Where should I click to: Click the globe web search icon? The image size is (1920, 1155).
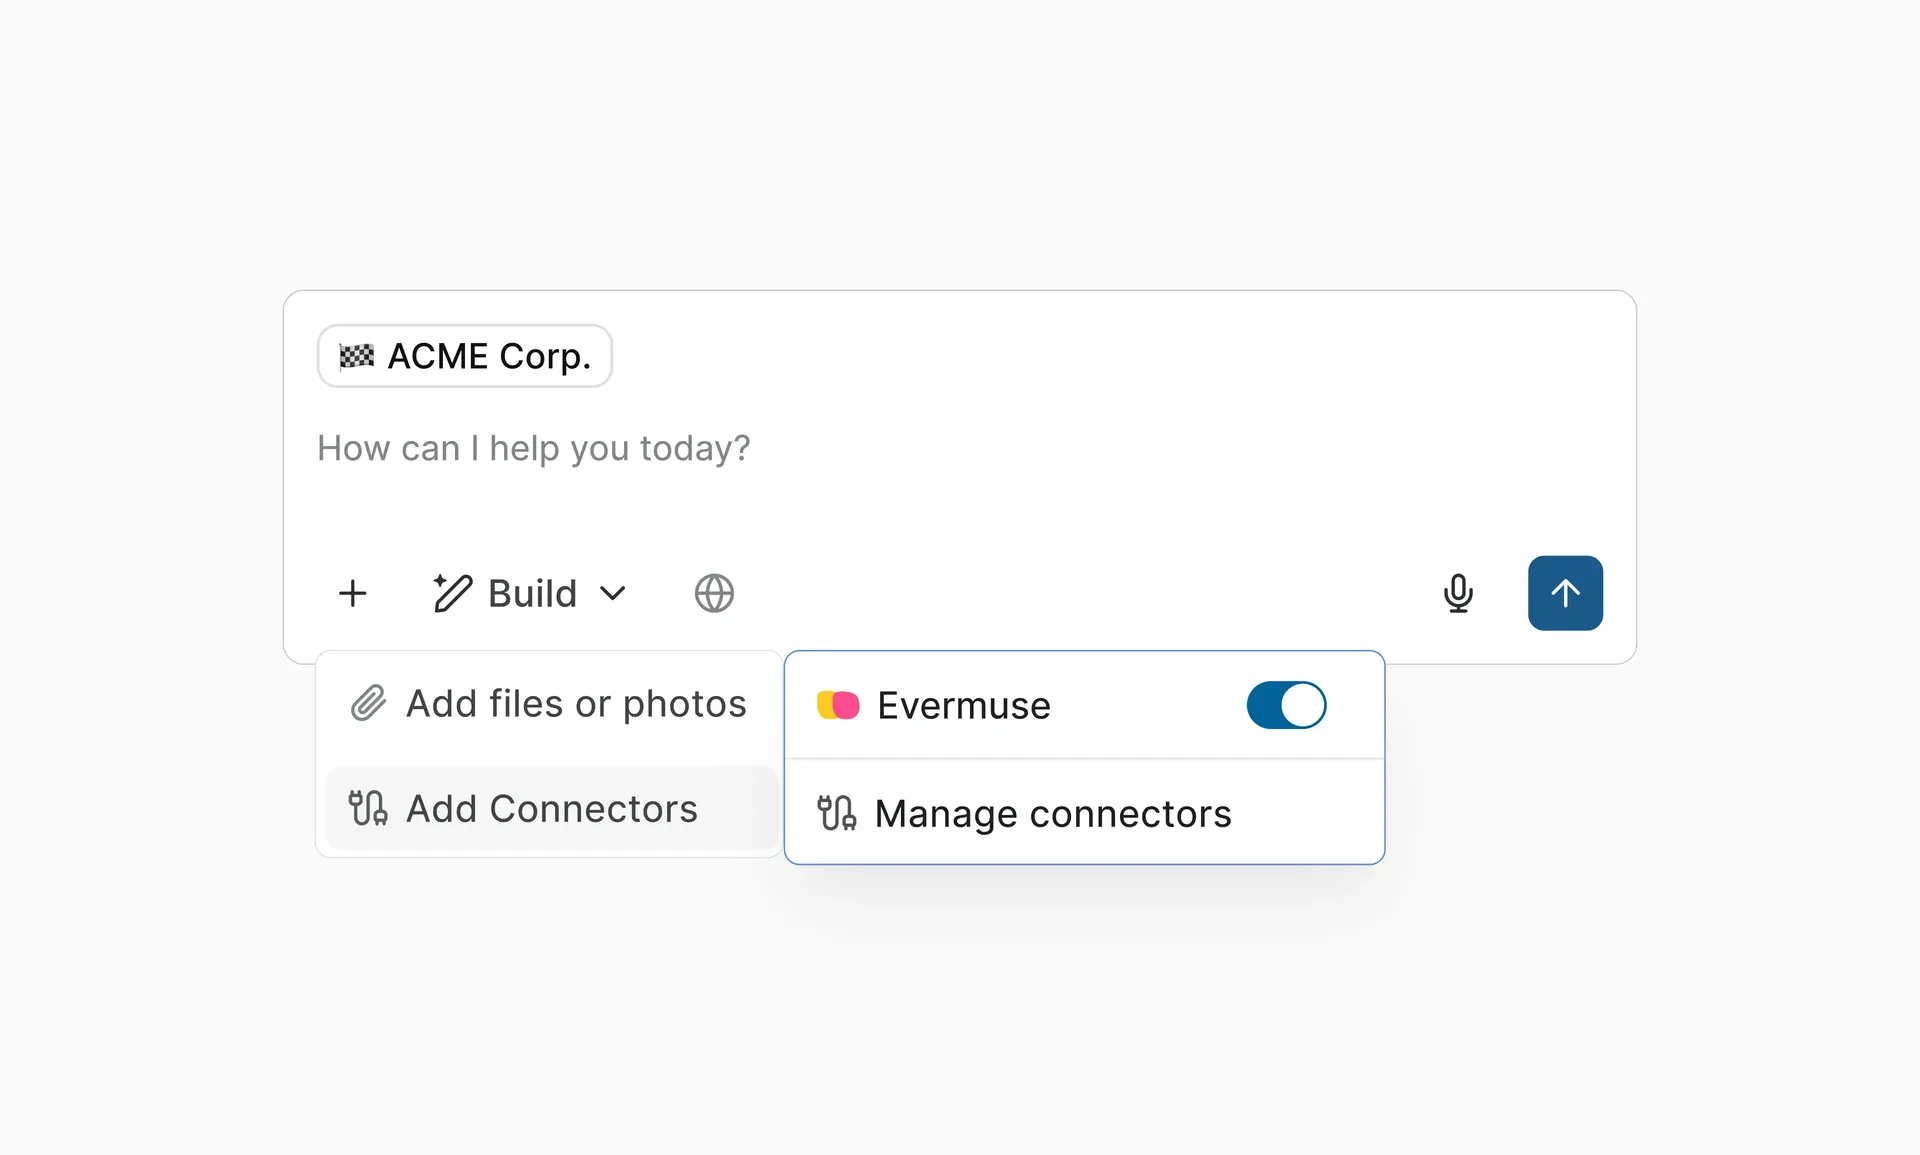(714, 593)
